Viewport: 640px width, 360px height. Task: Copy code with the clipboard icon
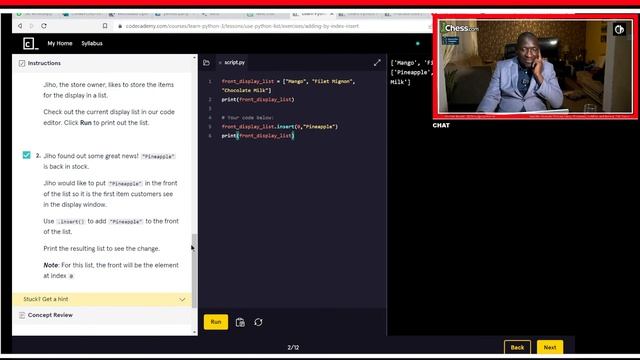240,322
